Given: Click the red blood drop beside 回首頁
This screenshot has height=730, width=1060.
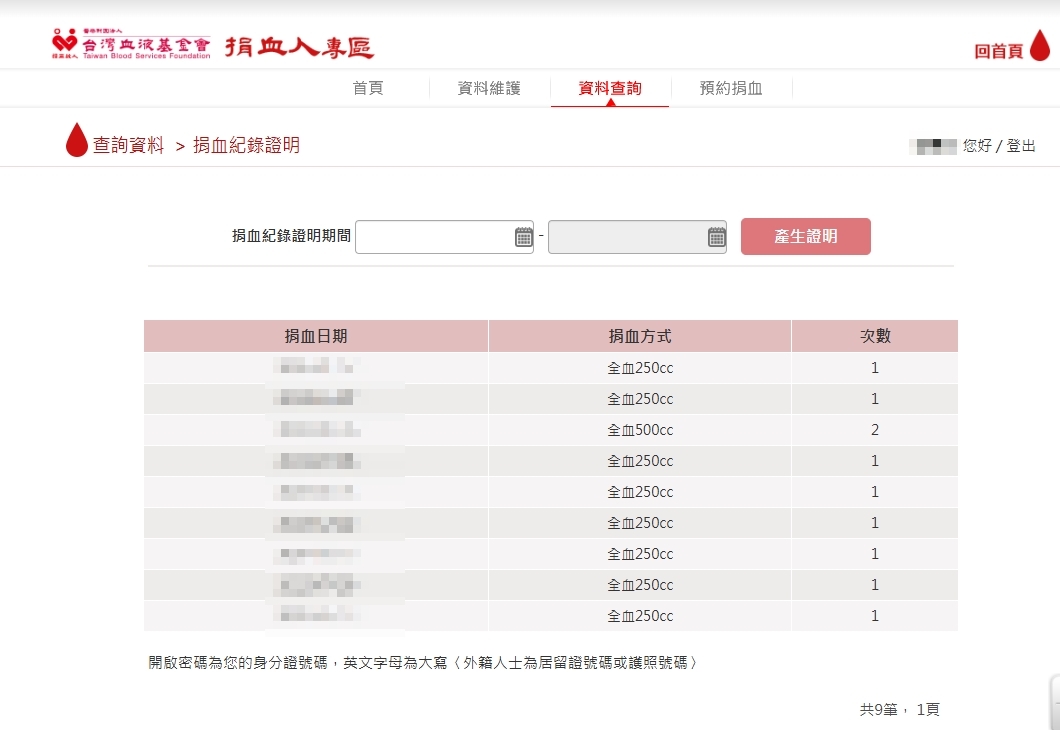Looking at the screenshot, I should point(1040,46).
